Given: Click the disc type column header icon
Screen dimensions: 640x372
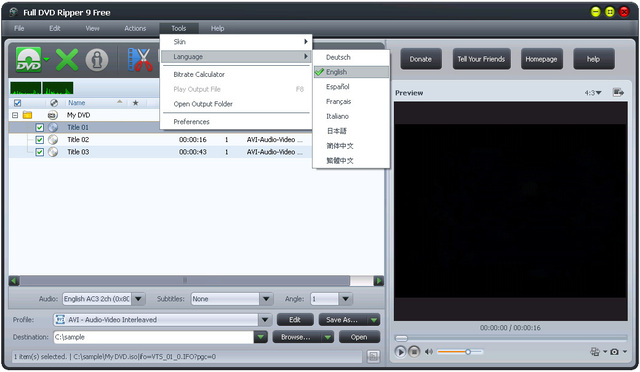Looking at the screenshot, I should 54,103.
